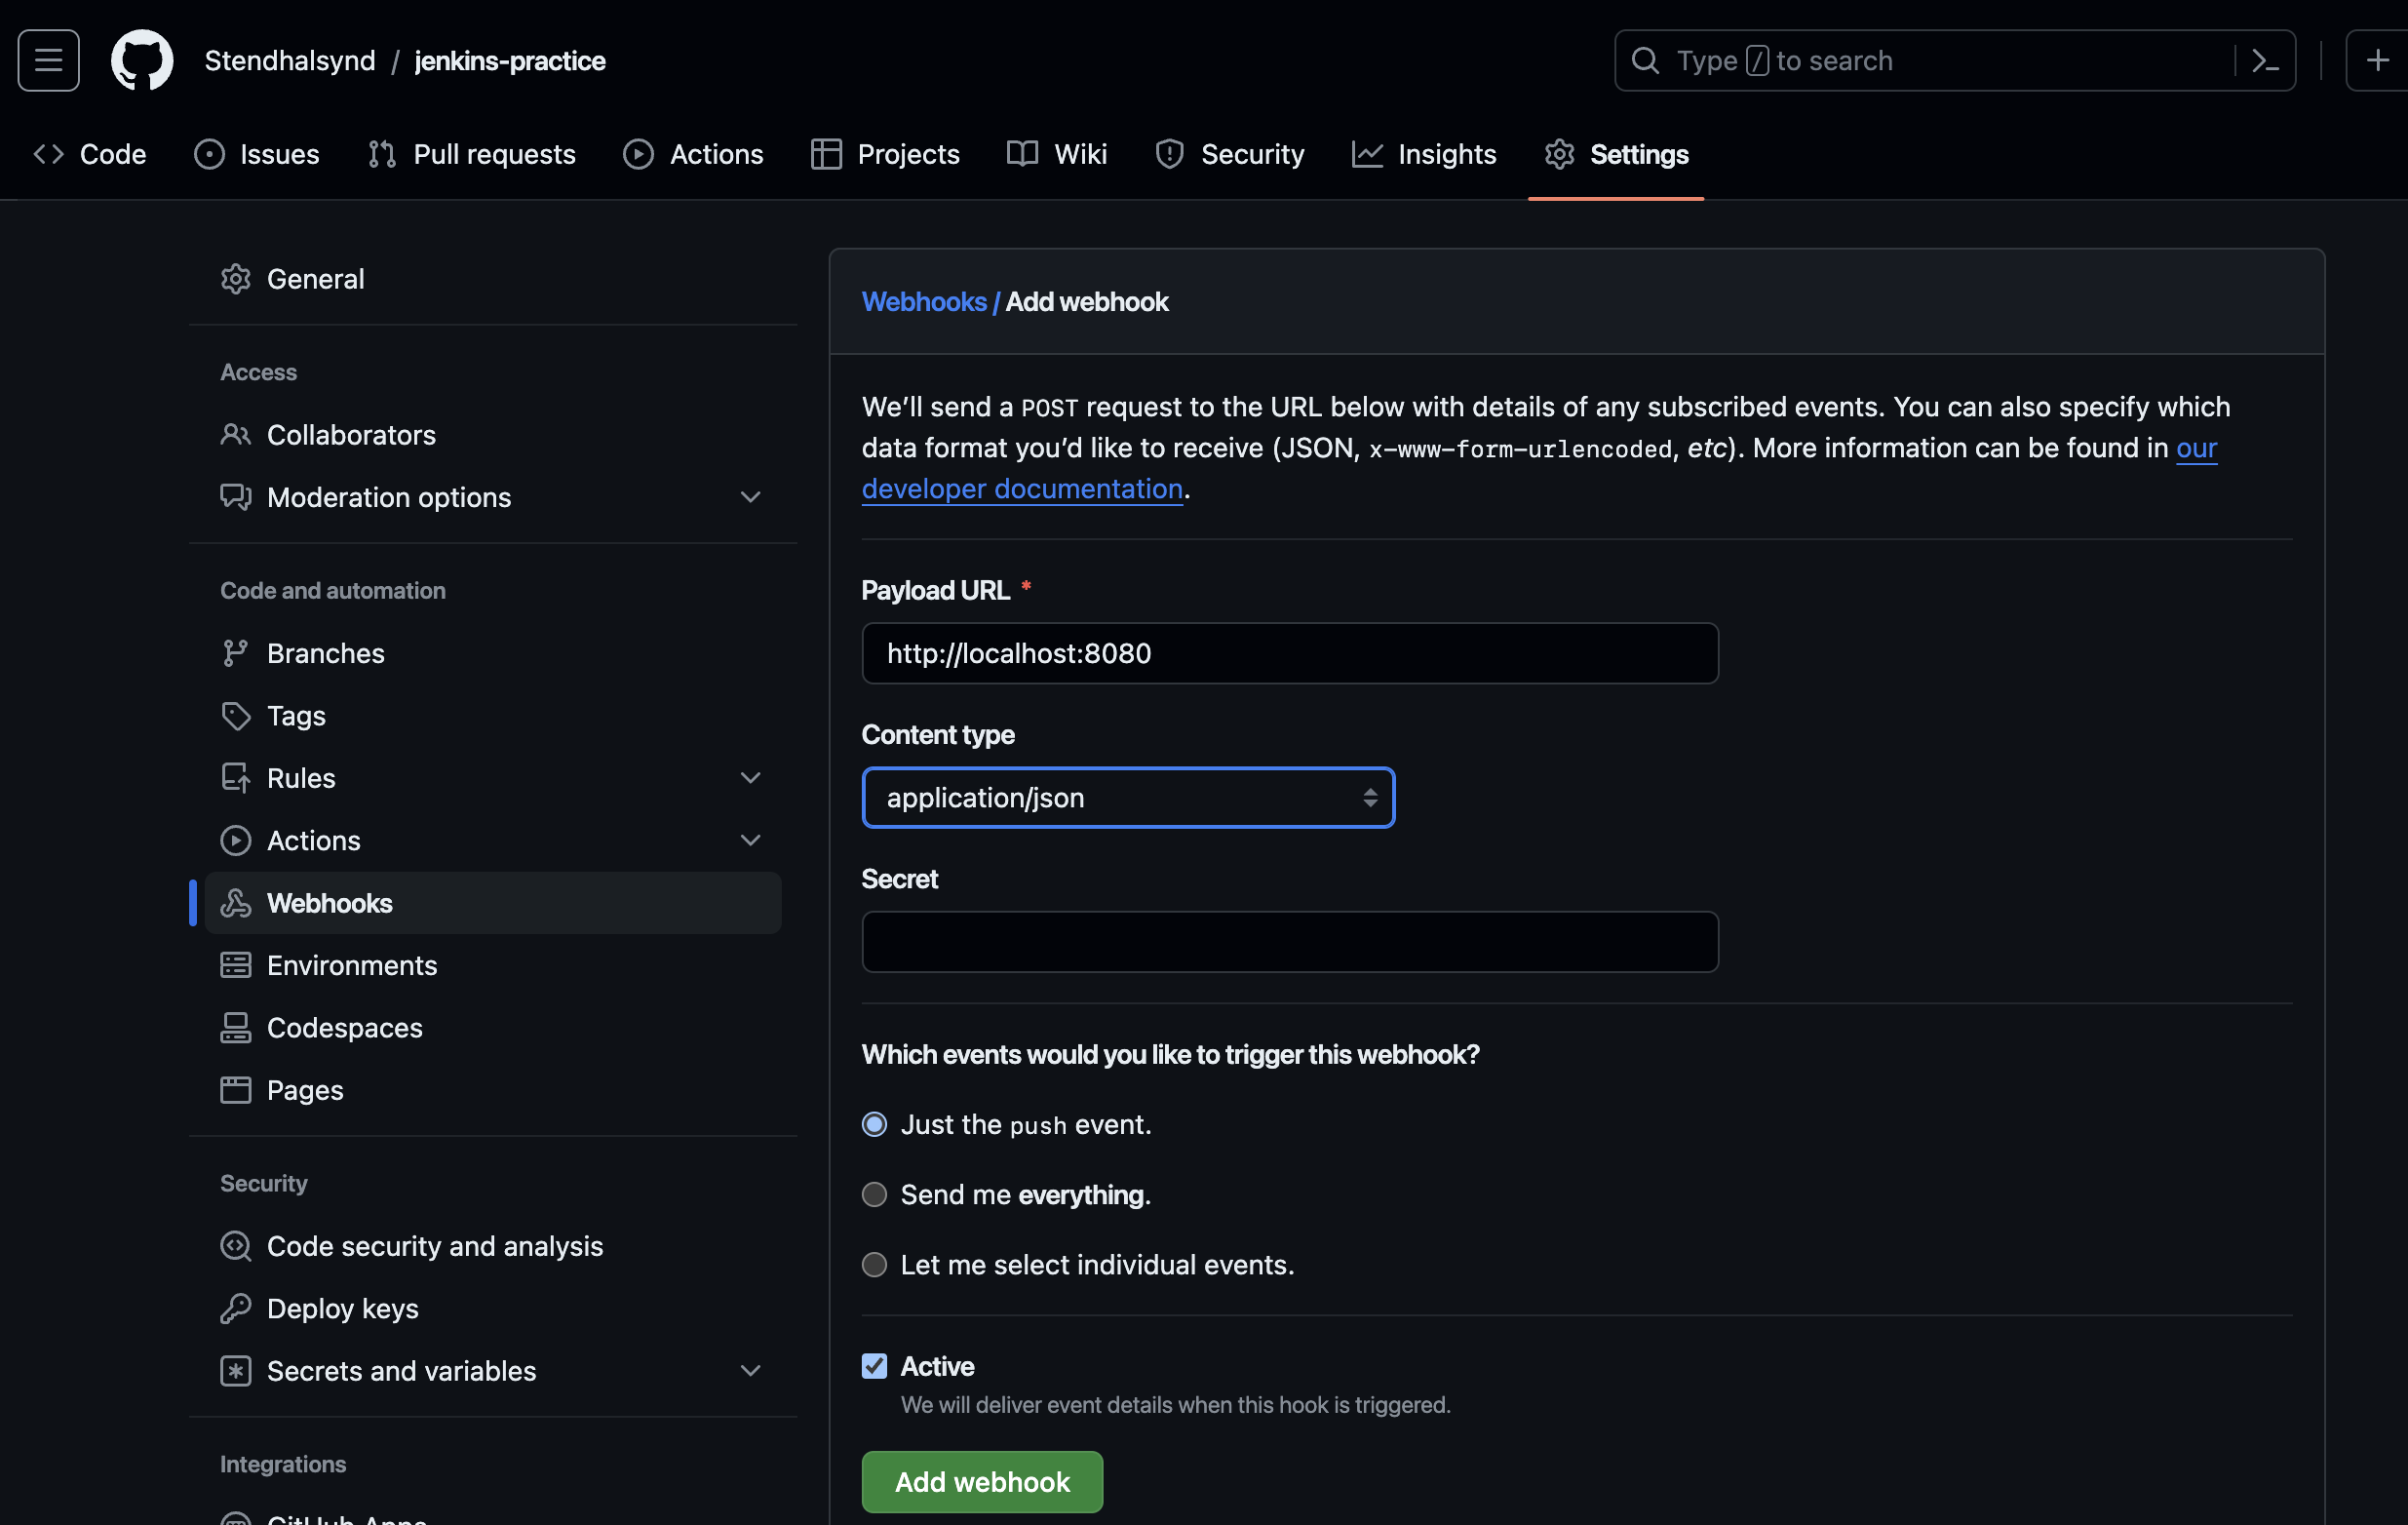This screenshot has width=2408, height=1525.
Task: Open the Pull requests tab
Action: [472, 154]
